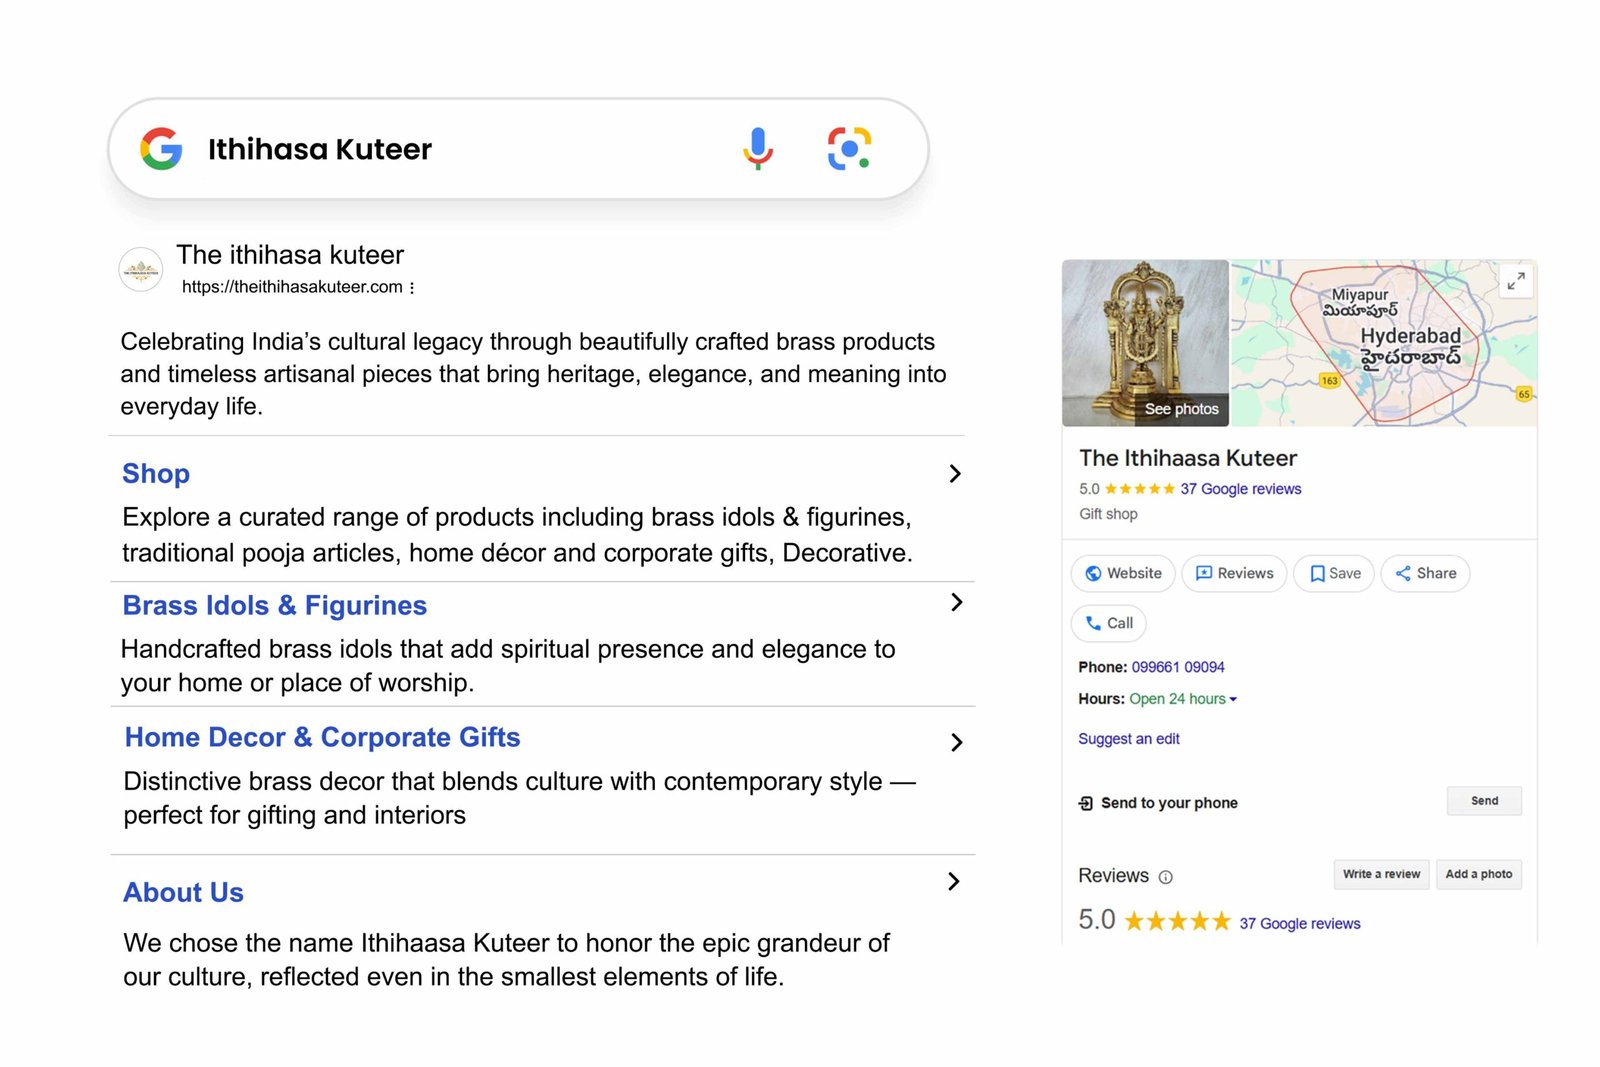This screenshot has height=1067, width=1600.
Task: Start voice search with microphone icon
Action: coord(758,148)
